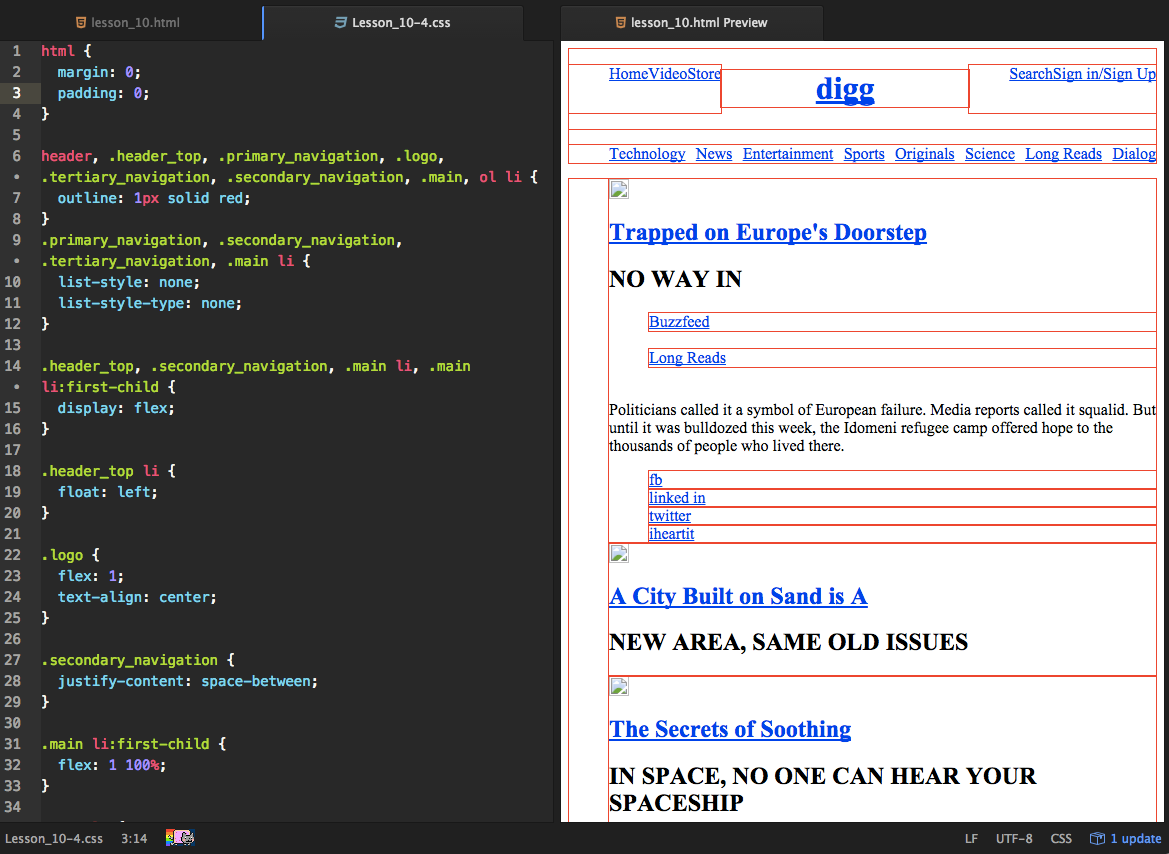Open the Video link in preview
This screenshot has height=854, width=1169.
[x=667, y=74]
